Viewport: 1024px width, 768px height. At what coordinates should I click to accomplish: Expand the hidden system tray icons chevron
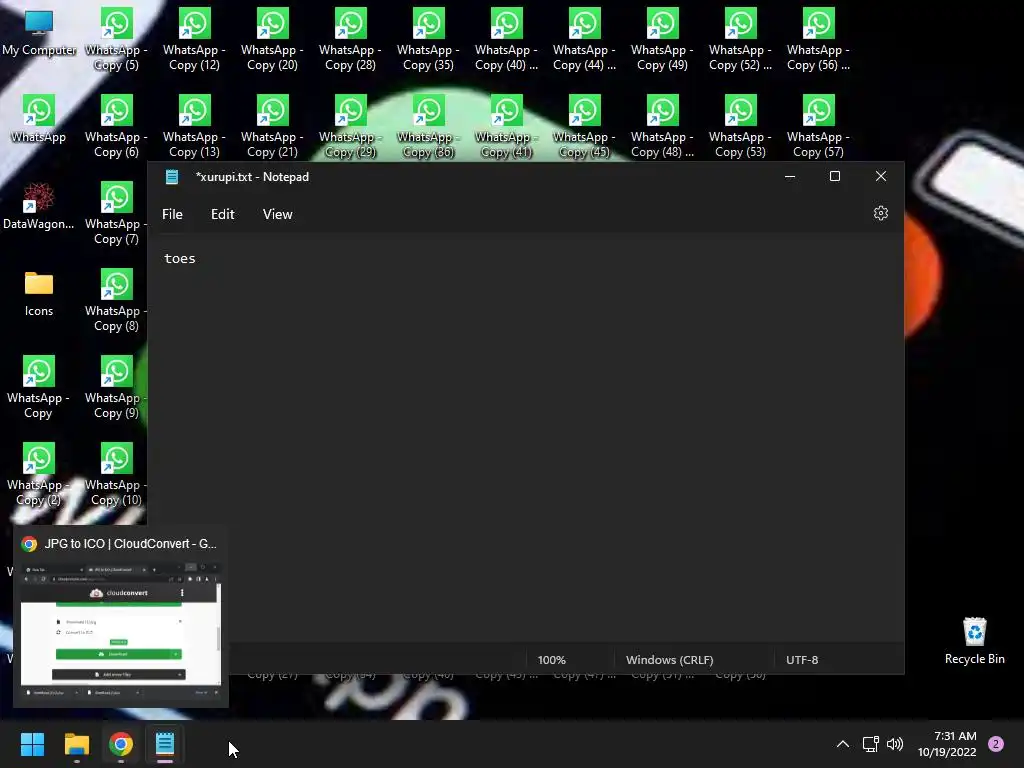pos(843,744)
